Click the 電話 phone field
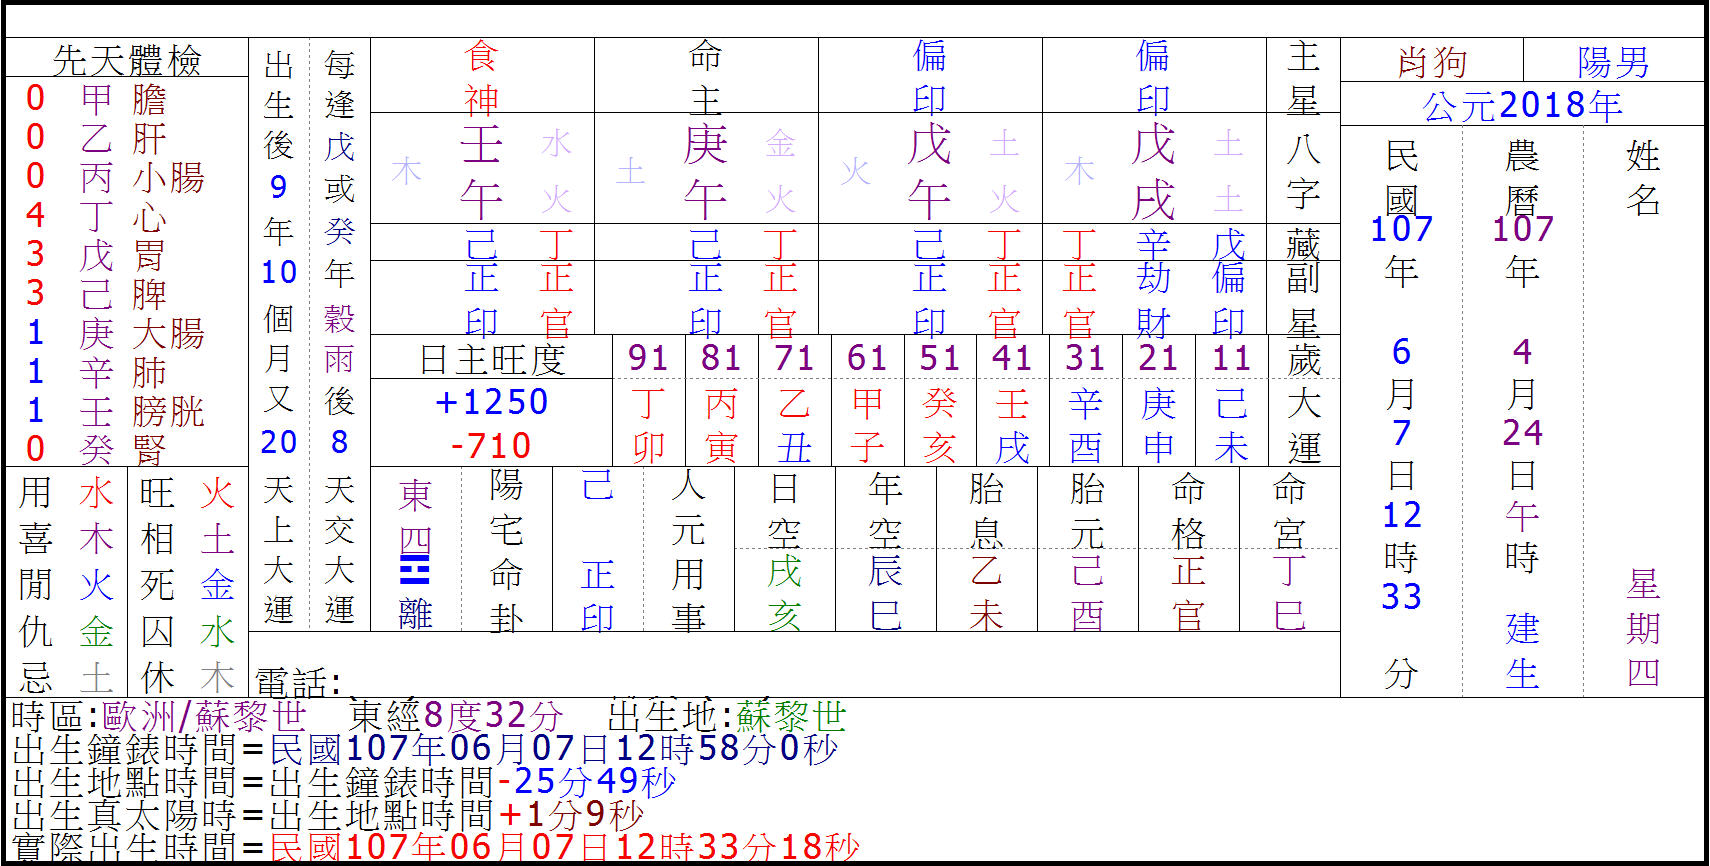 (300, 682)
